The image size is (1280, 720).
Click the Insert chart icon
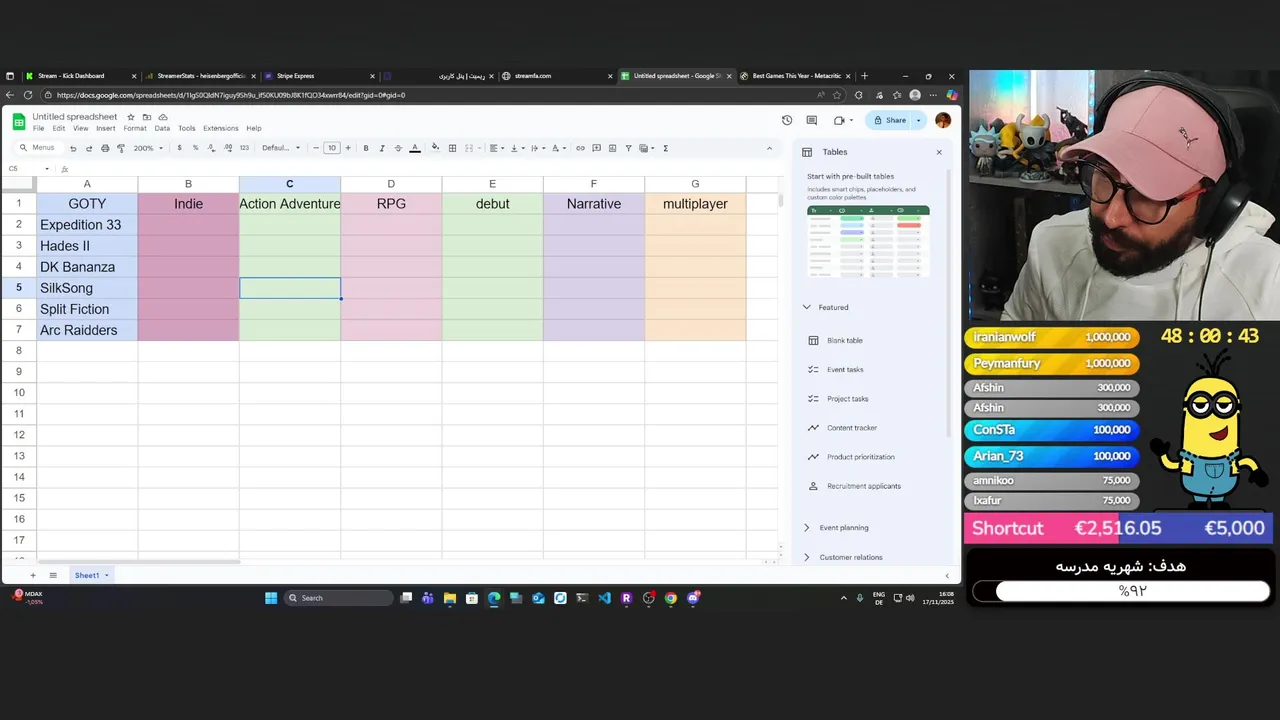pos(612,148)
